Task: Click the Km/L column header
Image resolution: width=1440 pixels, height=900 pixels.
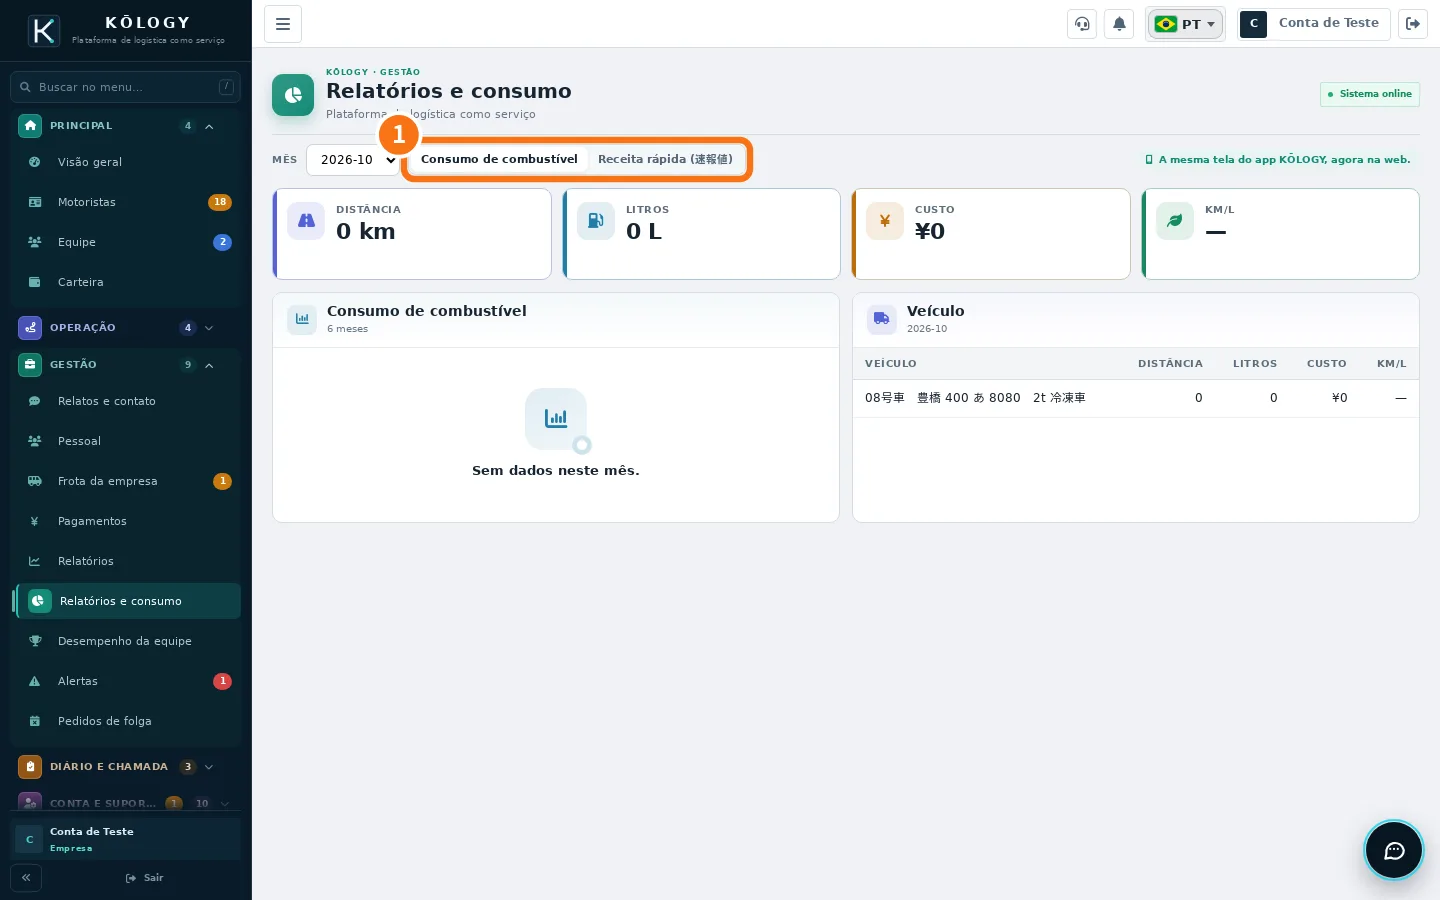Action: click(1391, 364)
